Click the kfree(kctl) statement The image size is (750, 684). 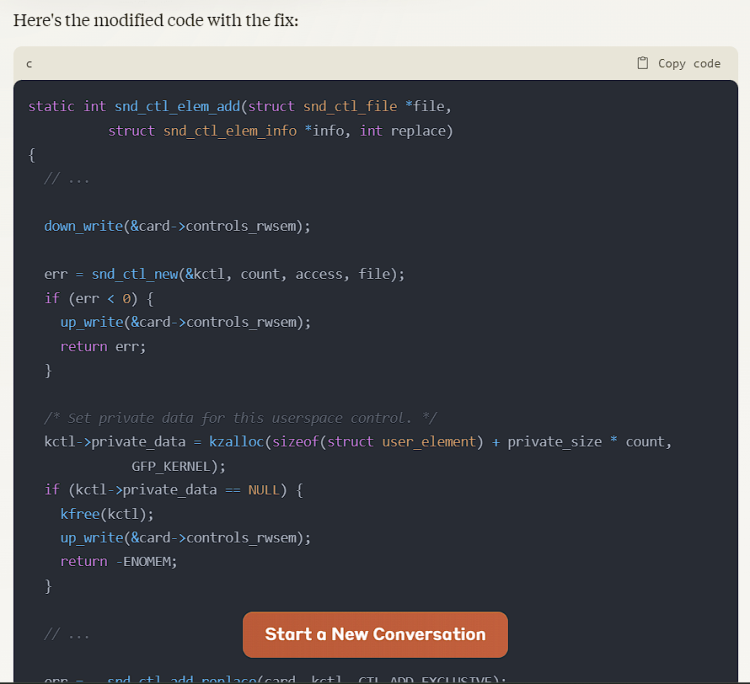[x=107, y=514]
